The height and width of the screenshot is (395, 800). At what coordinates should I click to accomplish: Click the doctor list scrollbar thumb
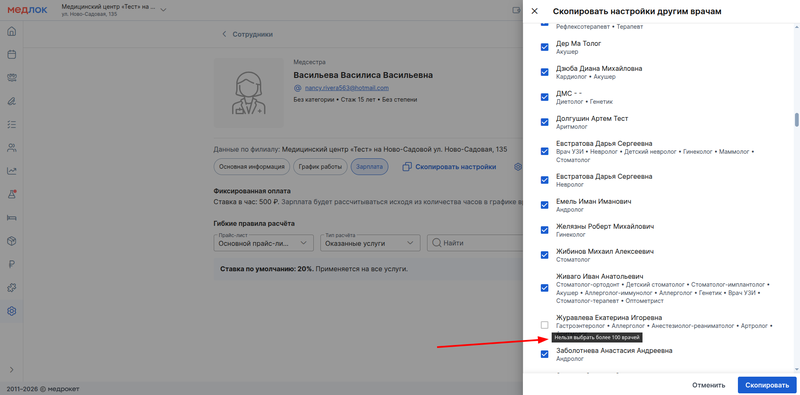point(796,119)
